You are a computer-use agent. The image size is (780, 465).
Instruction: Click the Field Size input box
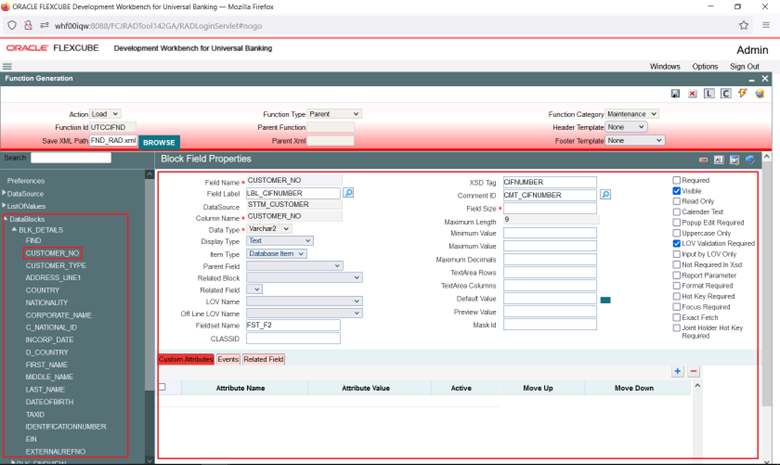pyautogui.click(x=550, y=208)
